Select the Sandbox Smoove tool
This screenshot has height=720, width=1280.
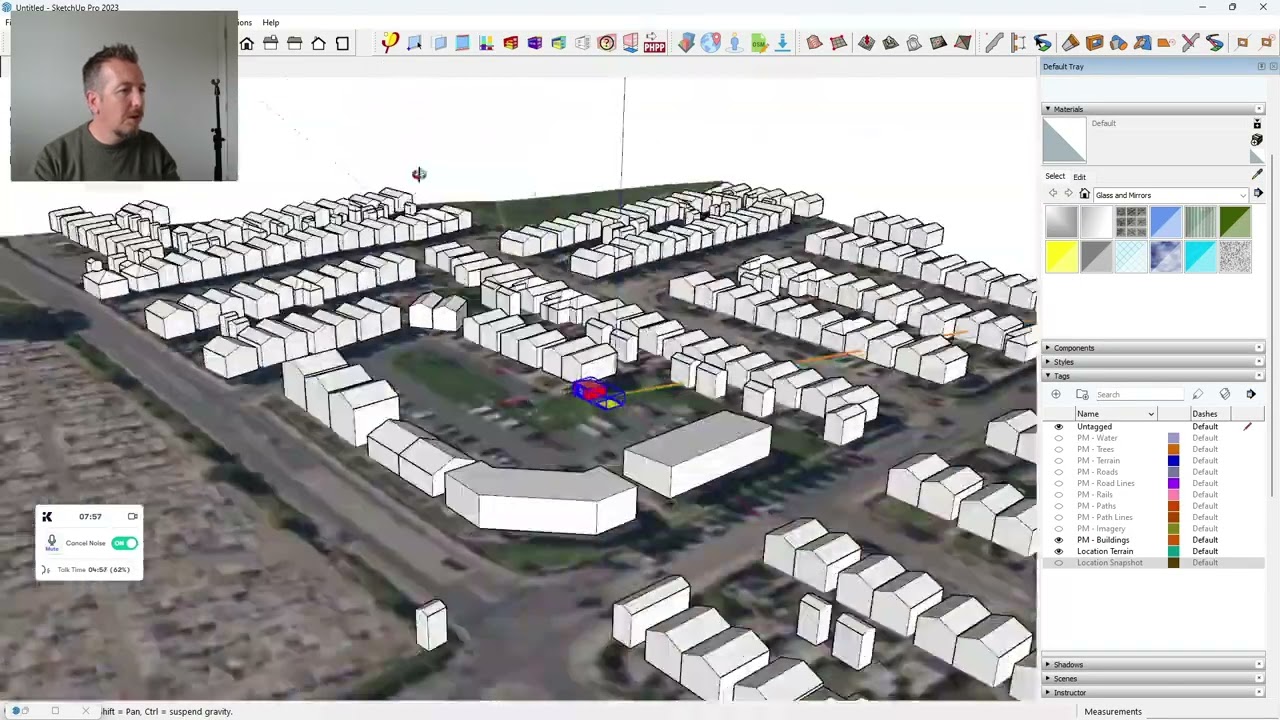coord(866,43)
